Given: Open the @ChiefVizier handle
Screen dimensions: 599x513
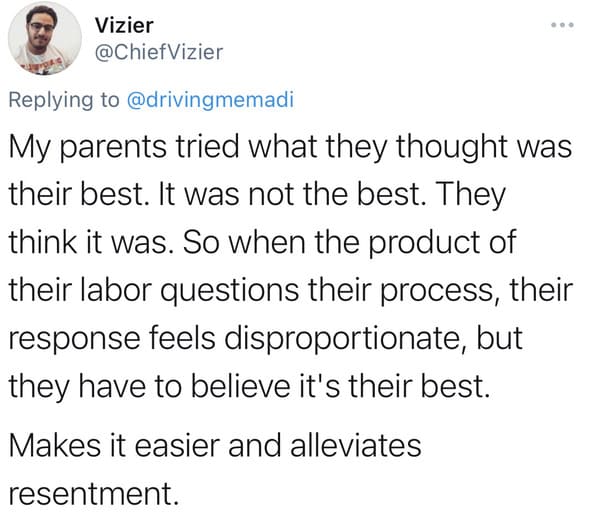Looking at the screenshot, I should click(x=159, y=52).
